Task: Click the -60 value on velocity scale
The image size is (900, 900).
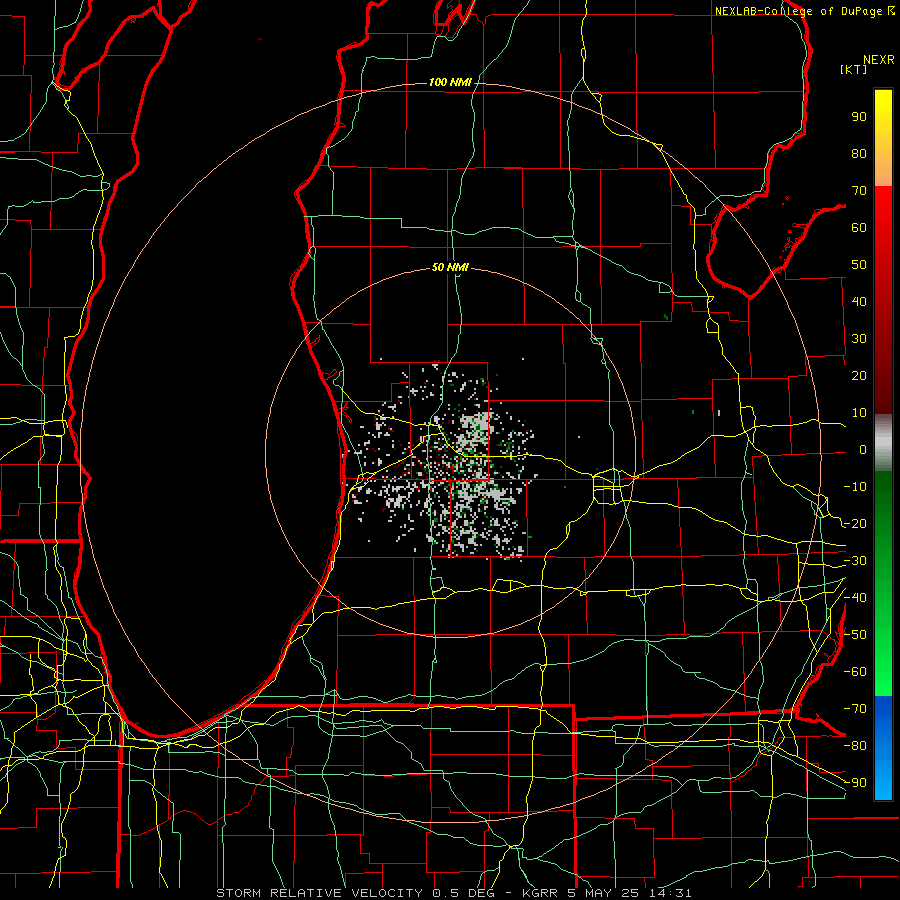Action: coord(855,672)
